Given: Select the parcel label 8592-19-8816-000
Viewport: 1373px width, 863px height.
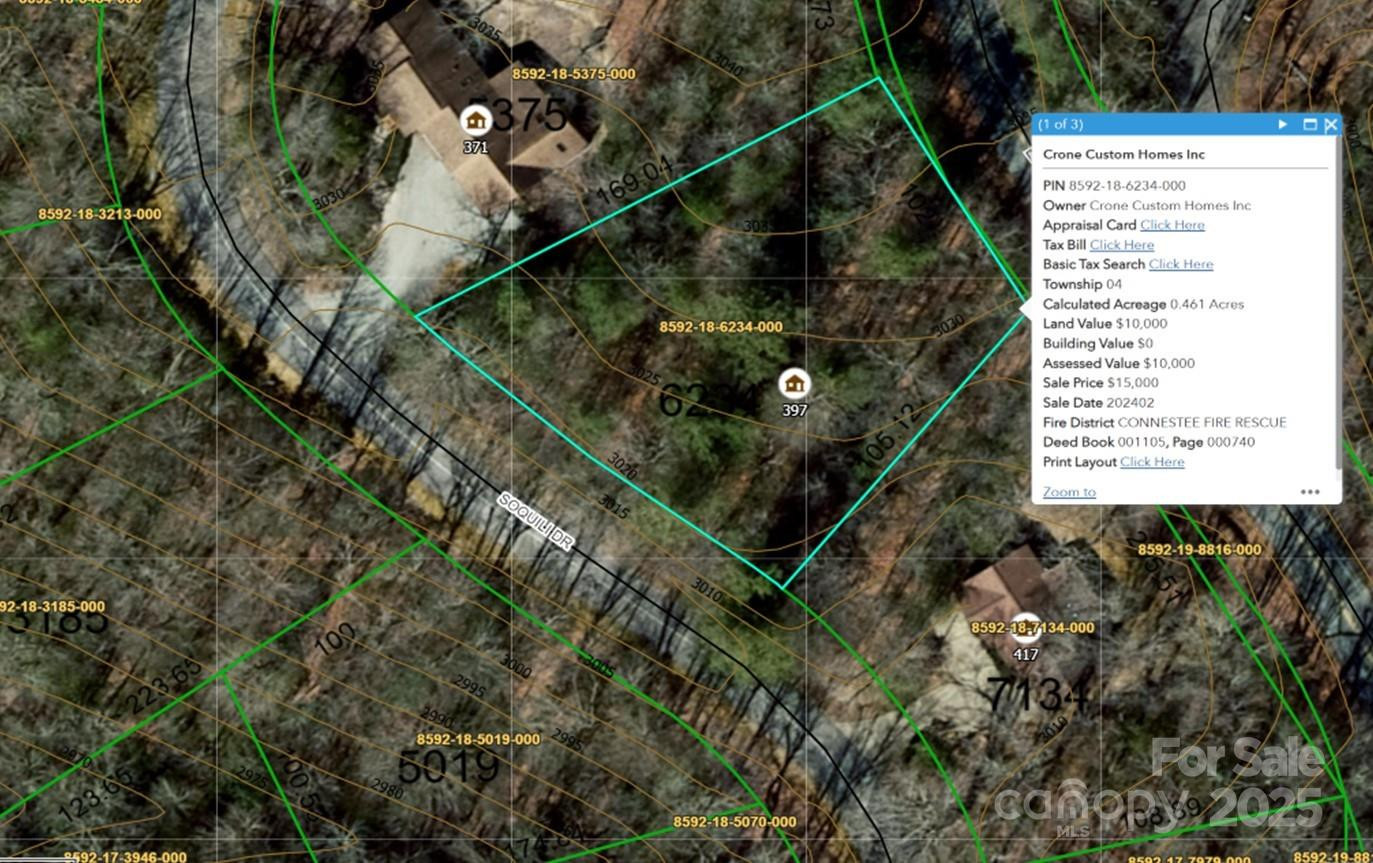Looking at the screenshot, I should click(x=1198, y=549).
